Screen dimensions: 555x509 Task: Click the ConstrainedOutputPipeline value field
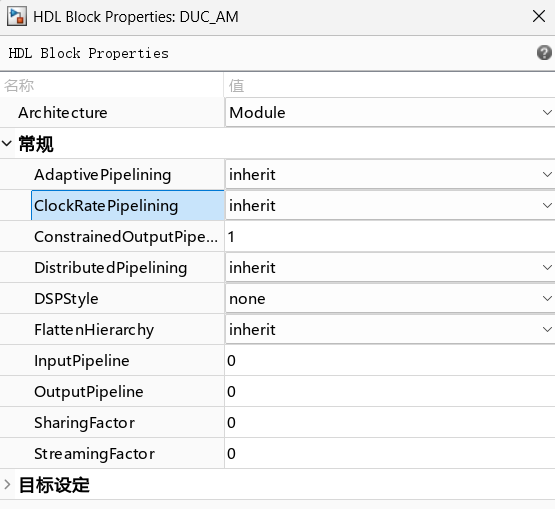(x=390, y=236)
